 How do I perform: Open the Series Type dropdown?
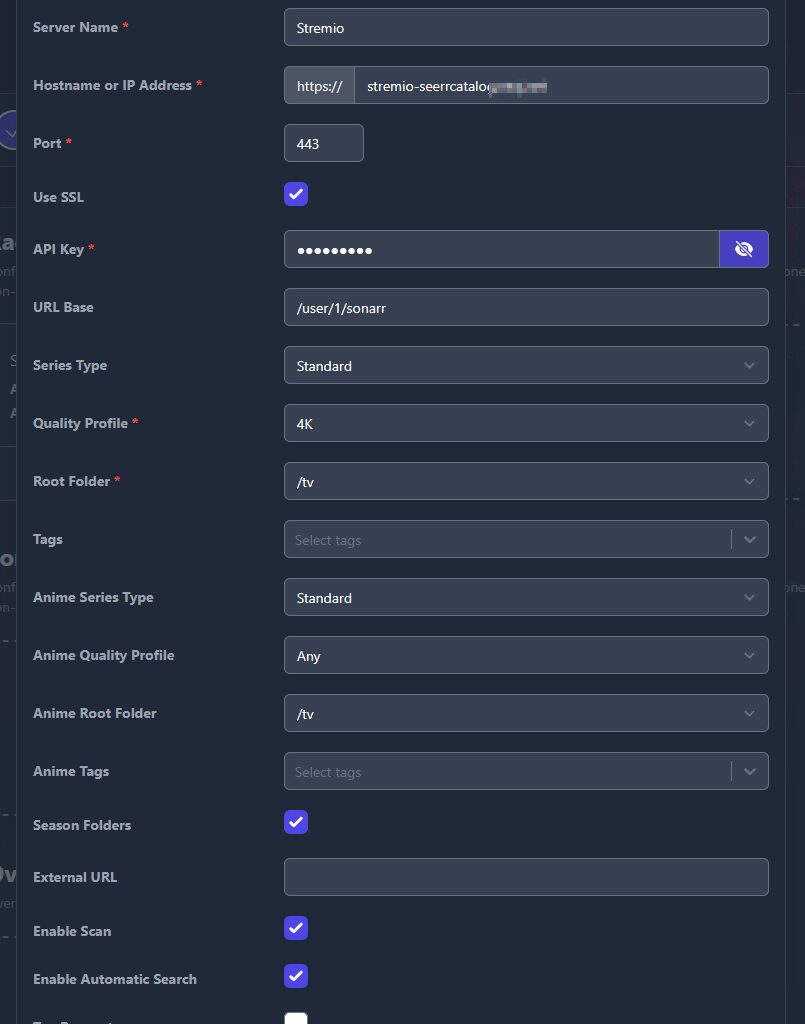coord(526,366)
